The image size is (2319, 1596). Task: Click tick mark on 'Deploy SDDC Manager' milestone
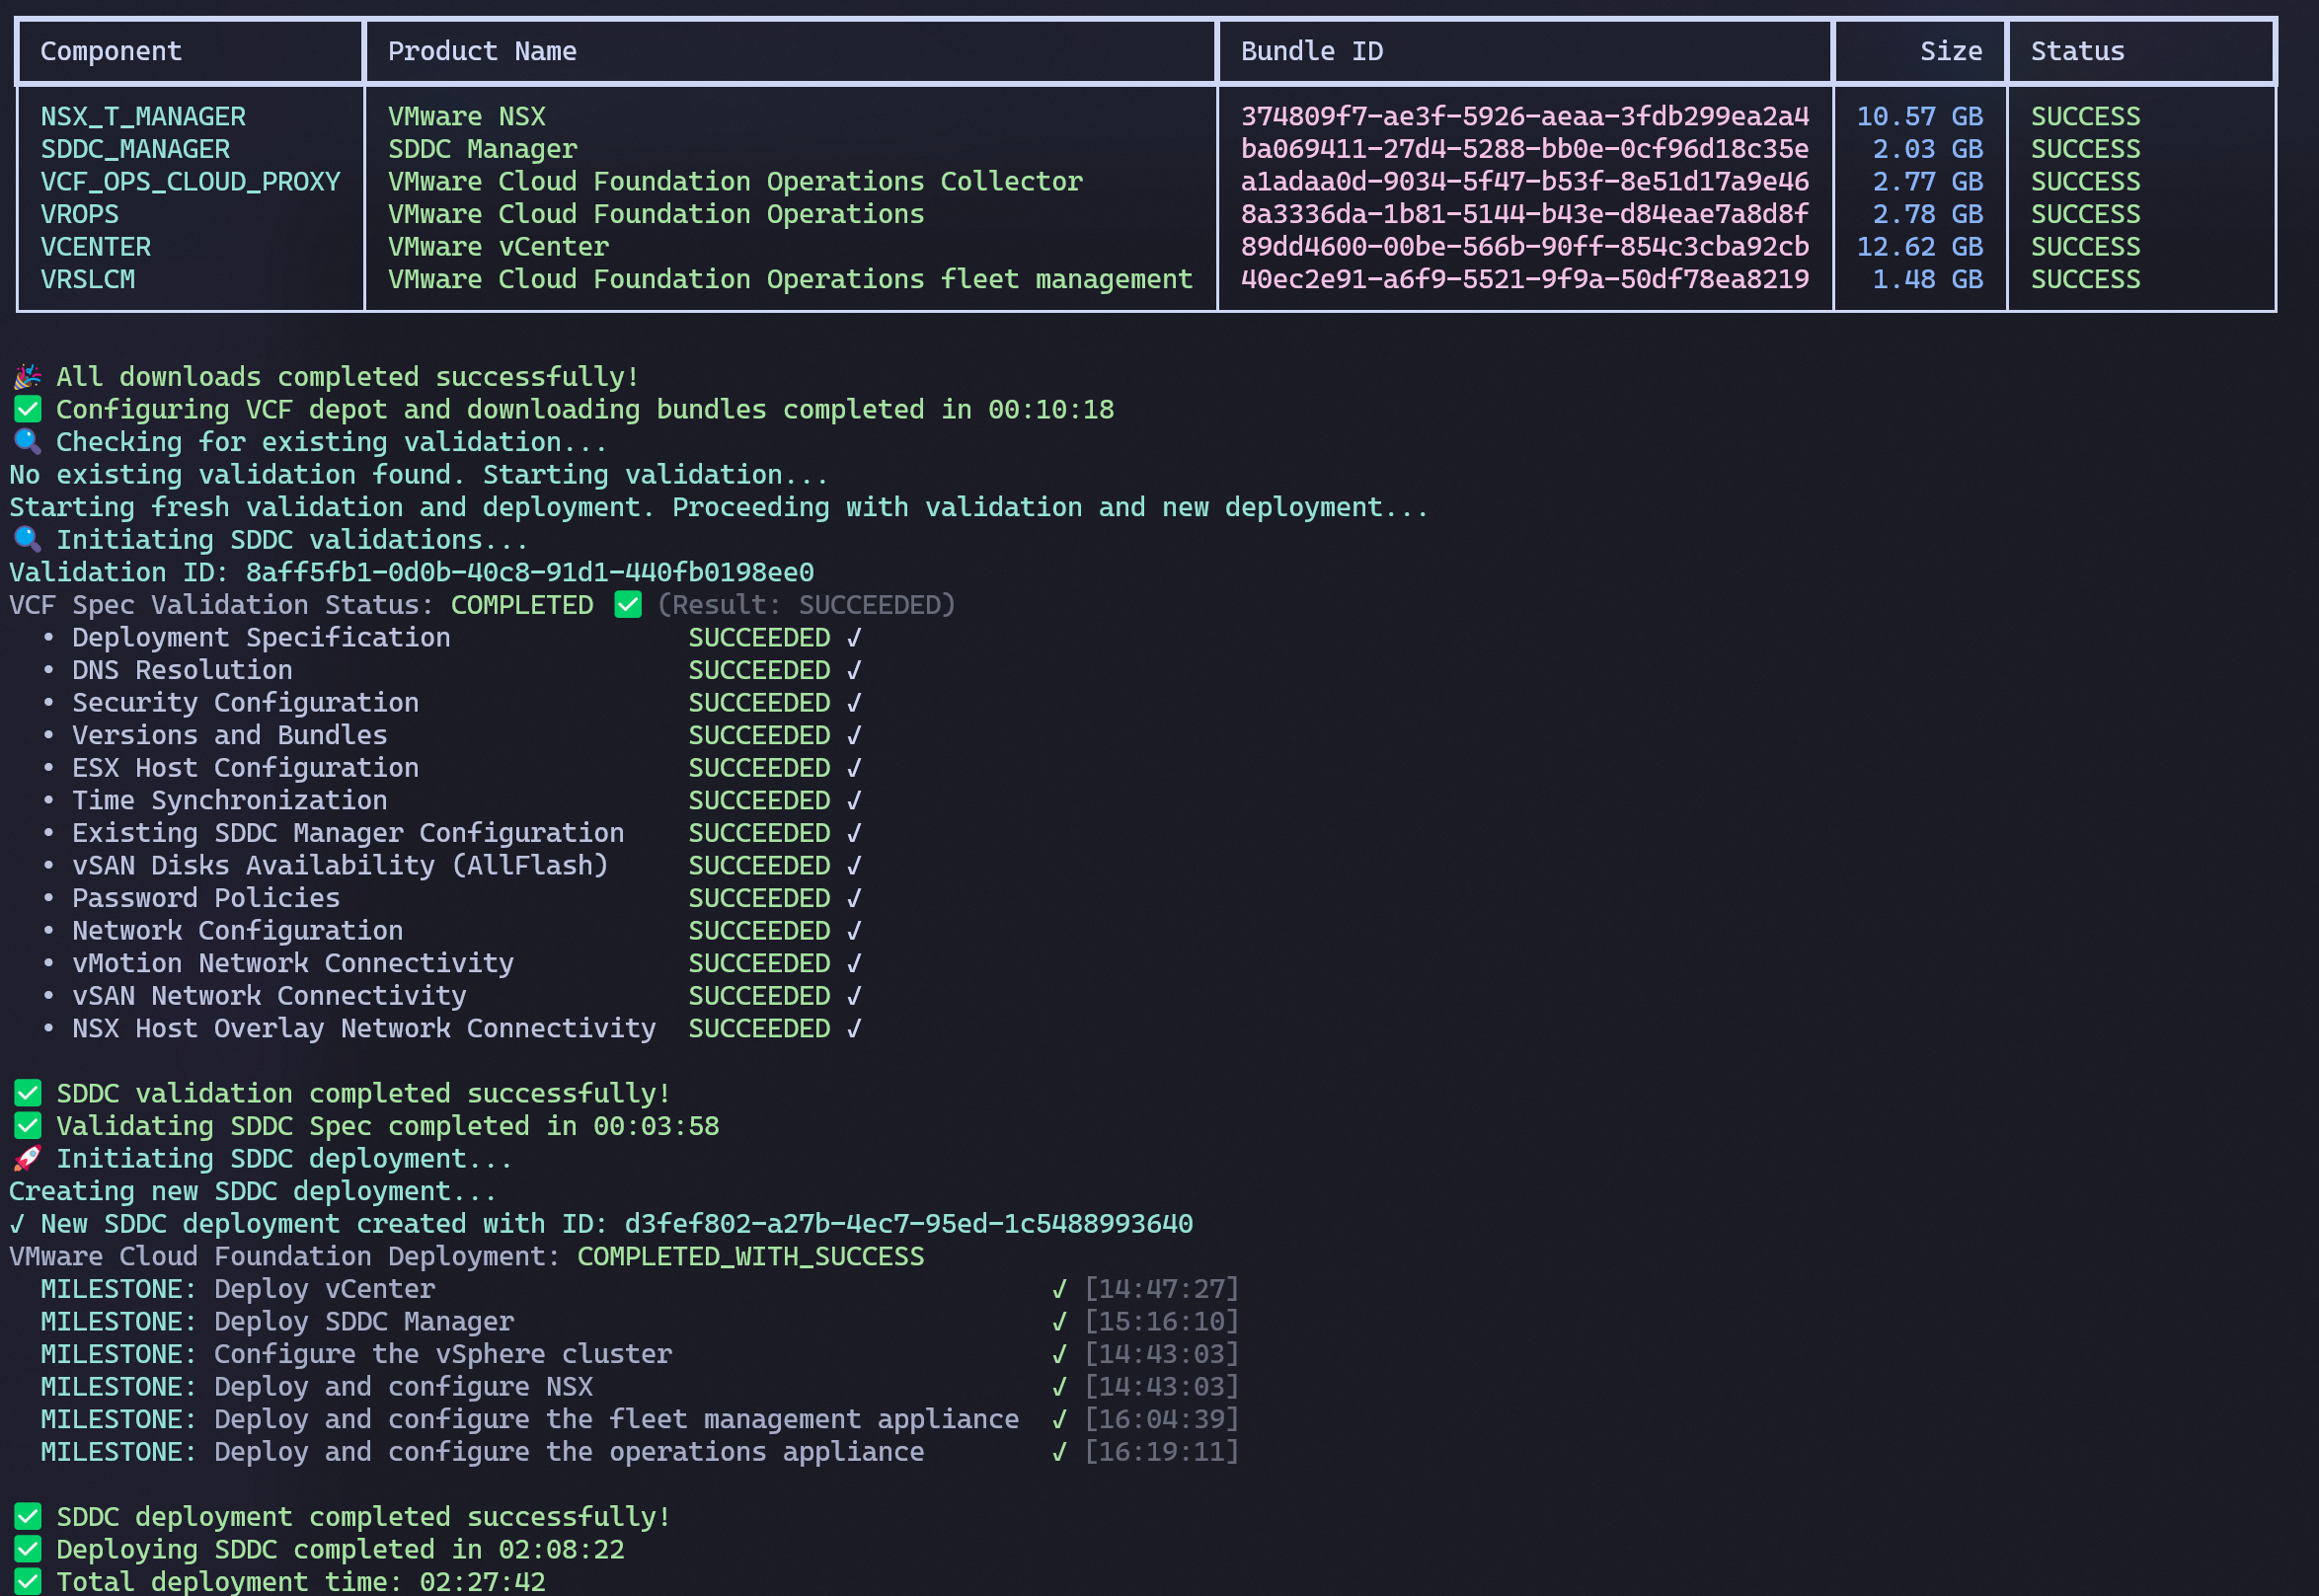coord(1059,1322)
